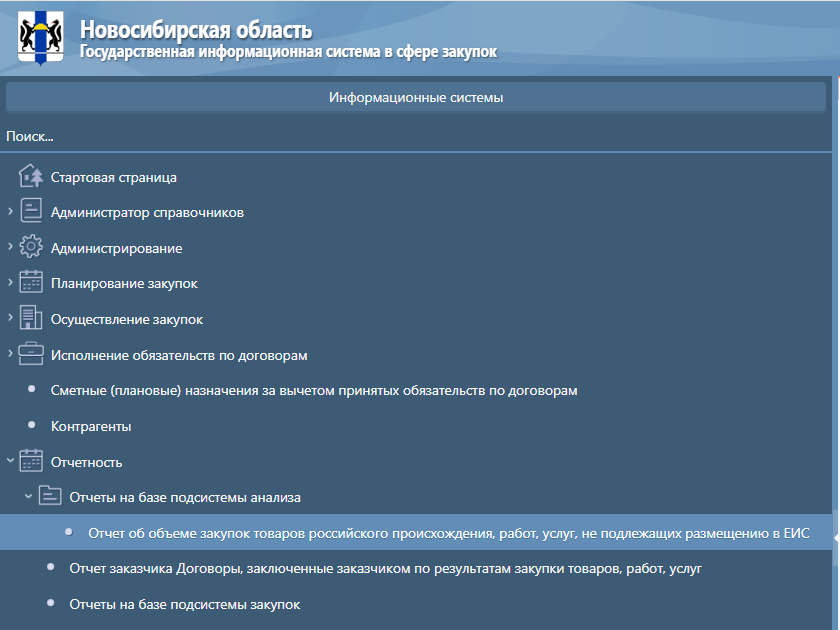This screenshot has width=840, height=630.
Task: Open the Контрагенты menu item
Action: (x=91, y=427)
